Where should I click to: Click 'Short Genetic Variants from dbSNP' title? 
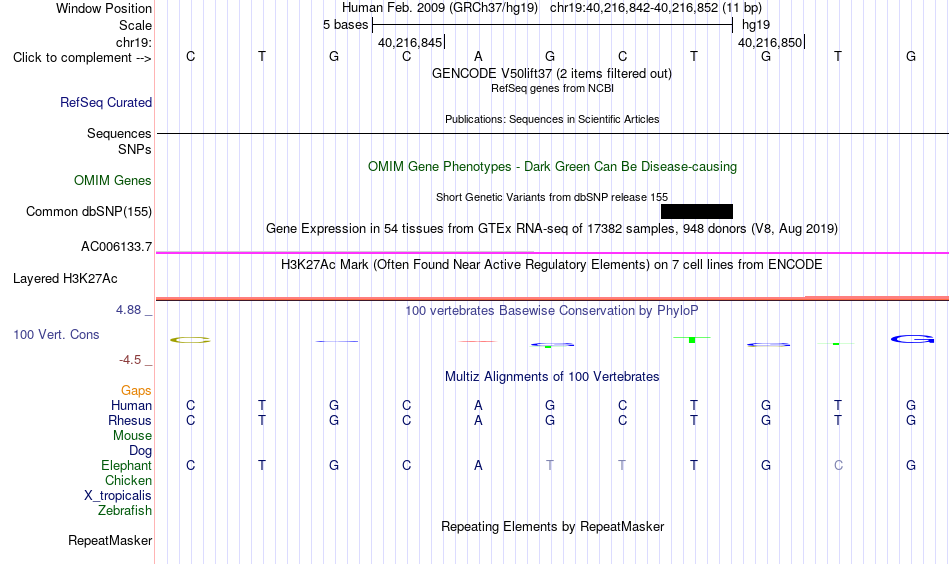coord(552,197)
